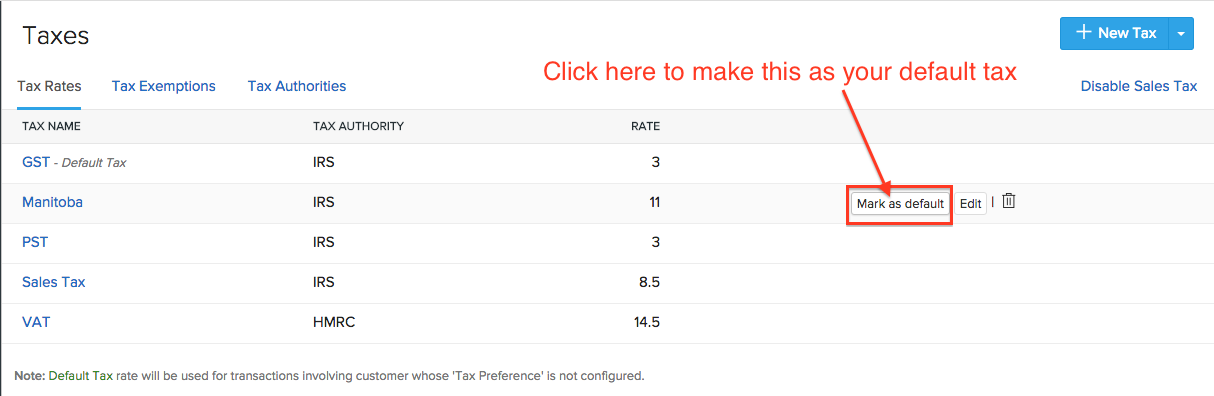Select the Tax Rates tab
Image resolution: width=1214 pixels, height=396 pixels.
[x=50, y=86]
